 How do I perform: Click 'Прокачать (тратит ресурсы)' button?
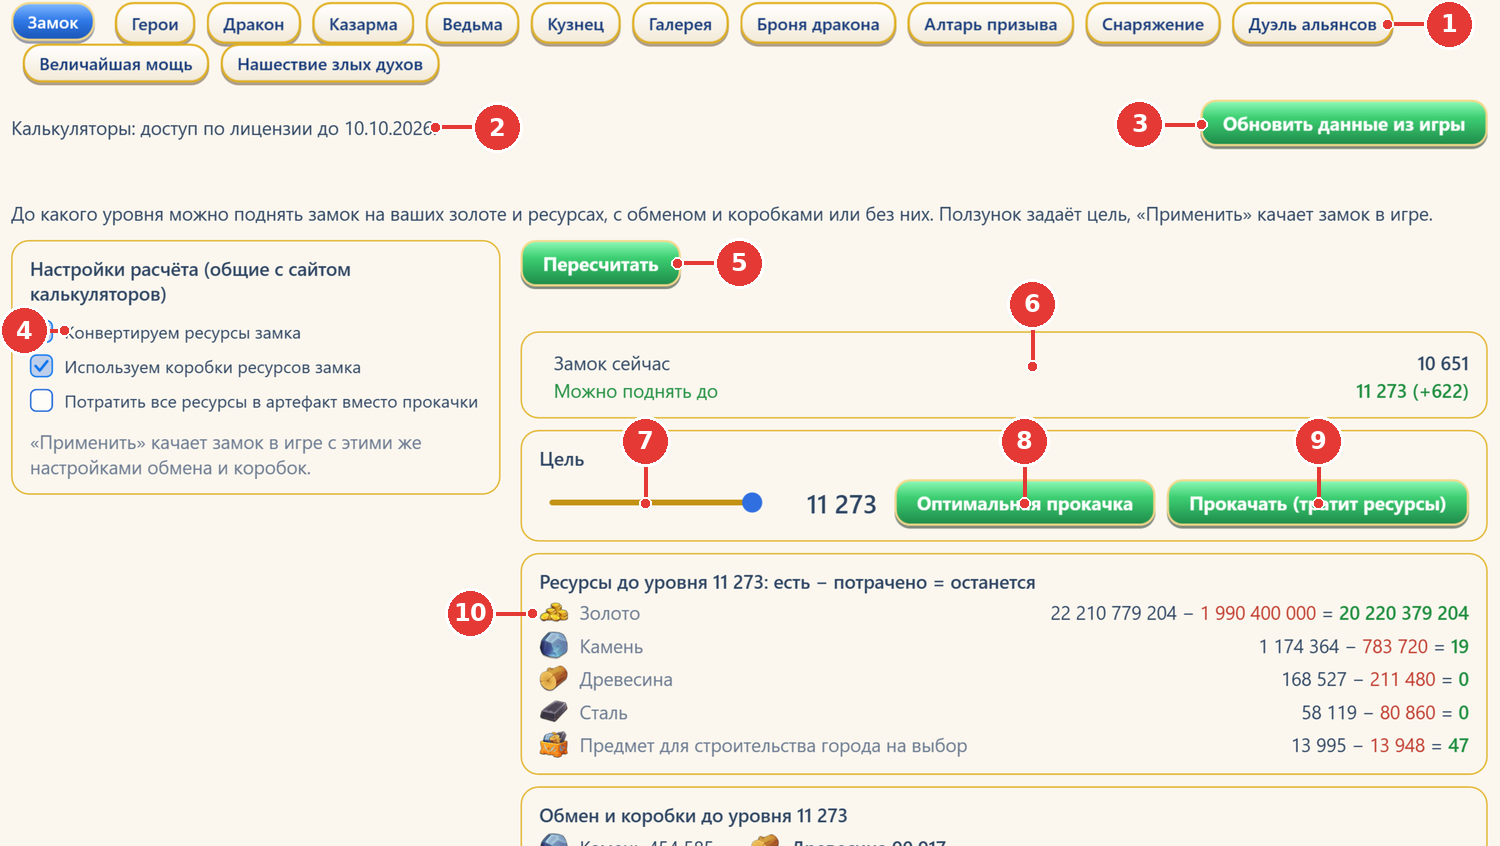(x=1317, y=504)
